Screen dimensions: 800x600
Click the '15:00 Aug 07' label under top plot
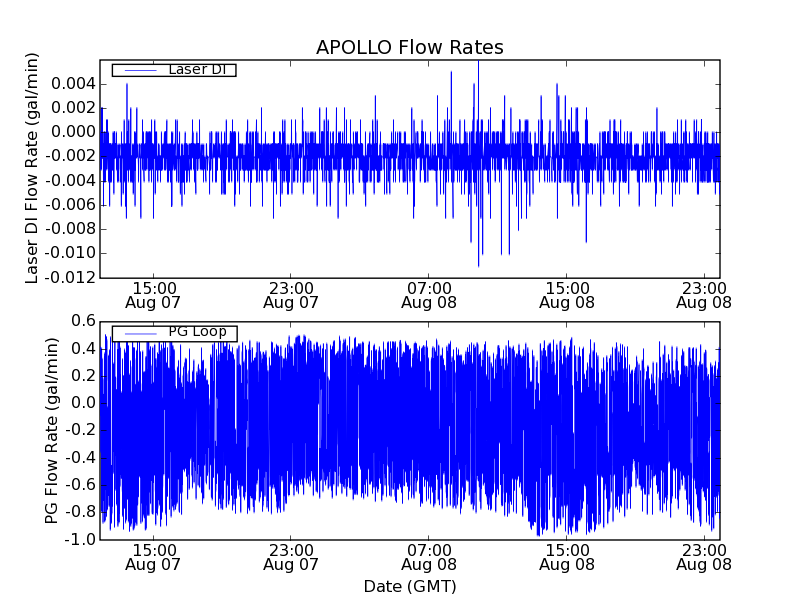153,295
